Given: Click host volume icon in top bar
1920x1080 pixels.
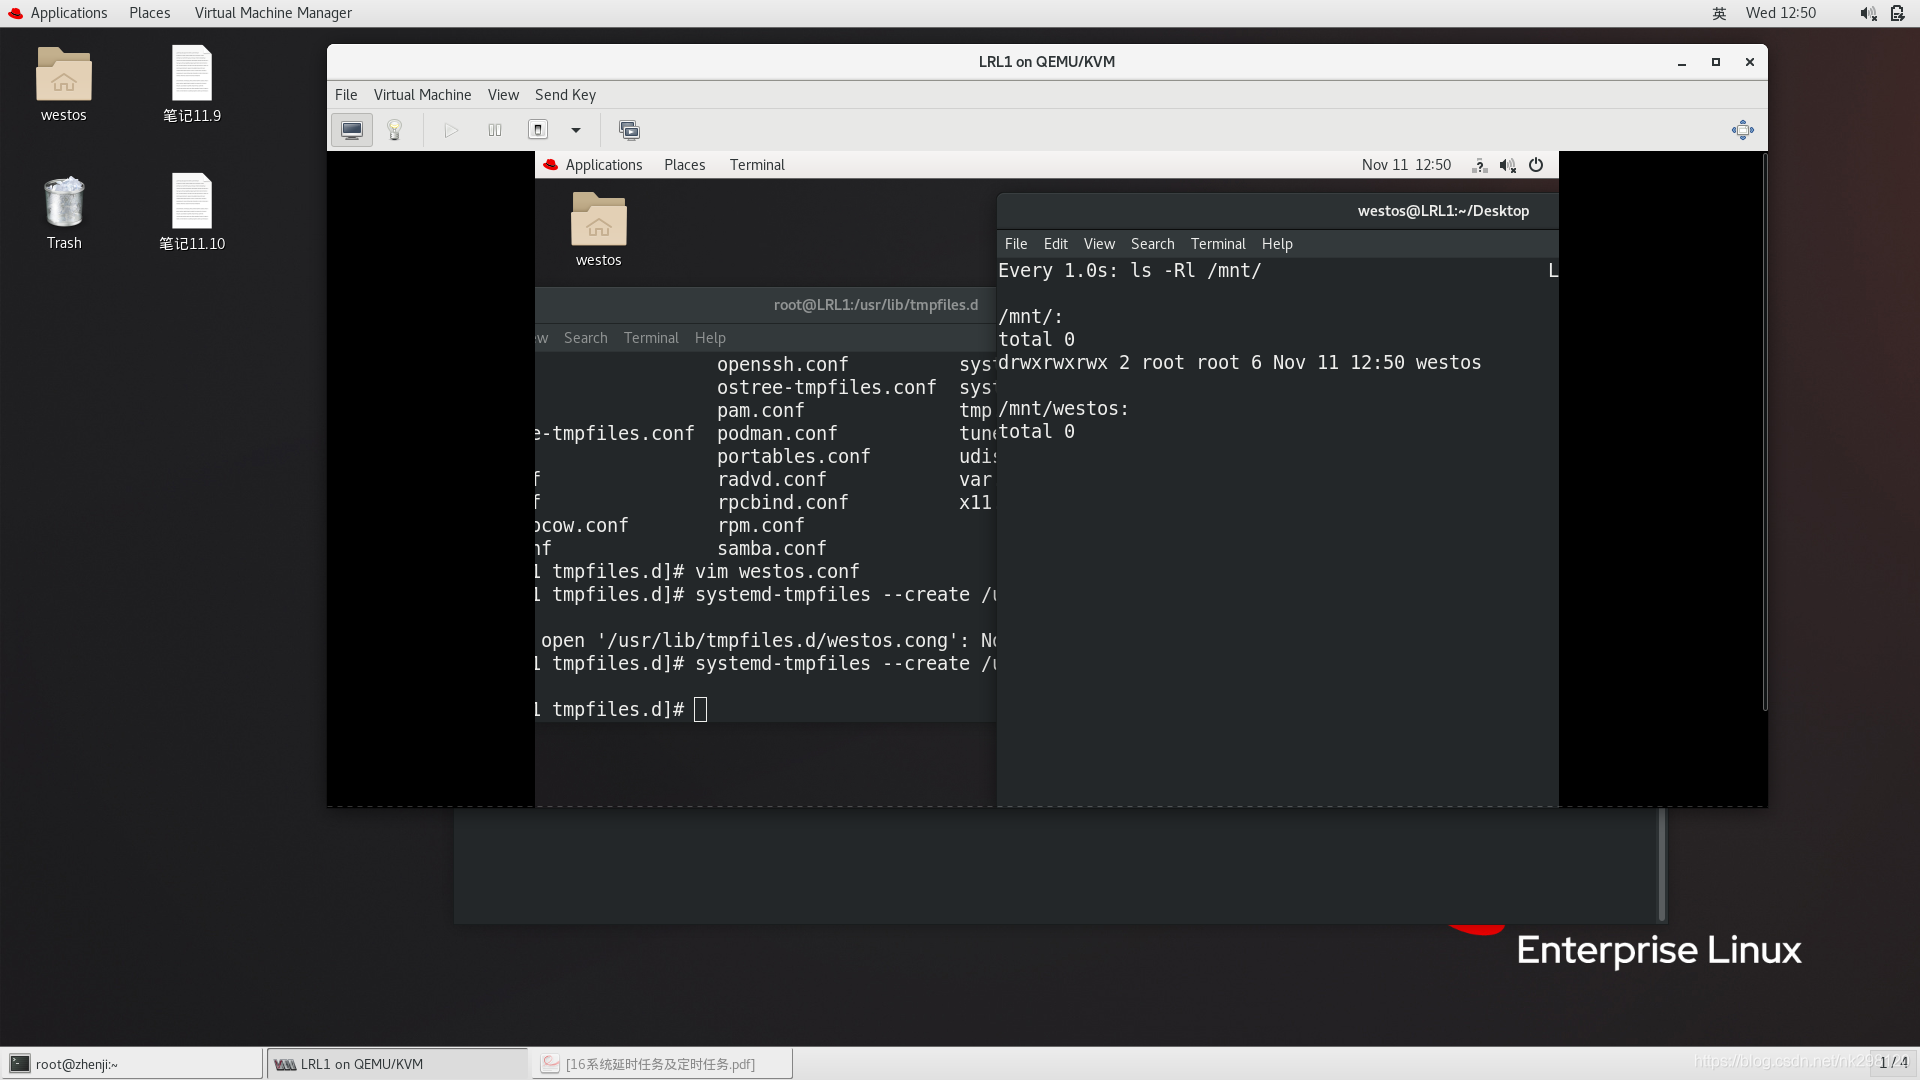Looking at the screenshot, I should tap(1867, 13).
